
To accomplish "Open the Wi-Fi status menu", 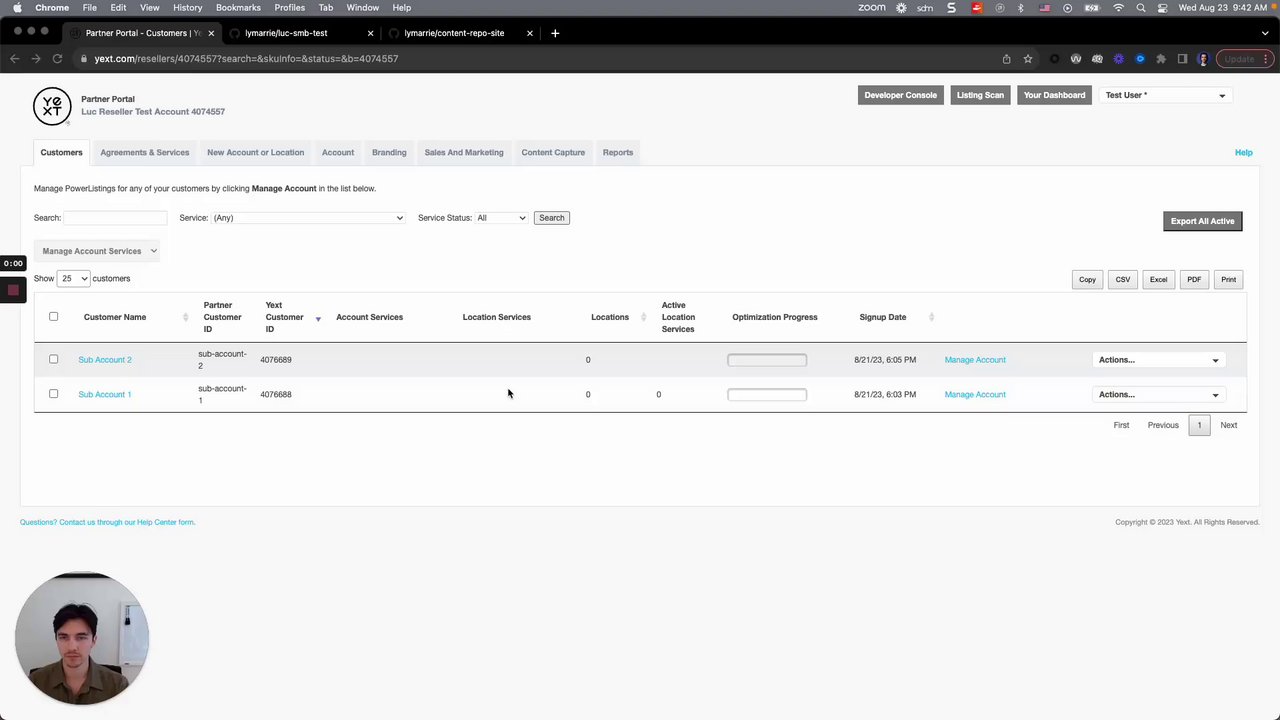I will pos(1118,8).
